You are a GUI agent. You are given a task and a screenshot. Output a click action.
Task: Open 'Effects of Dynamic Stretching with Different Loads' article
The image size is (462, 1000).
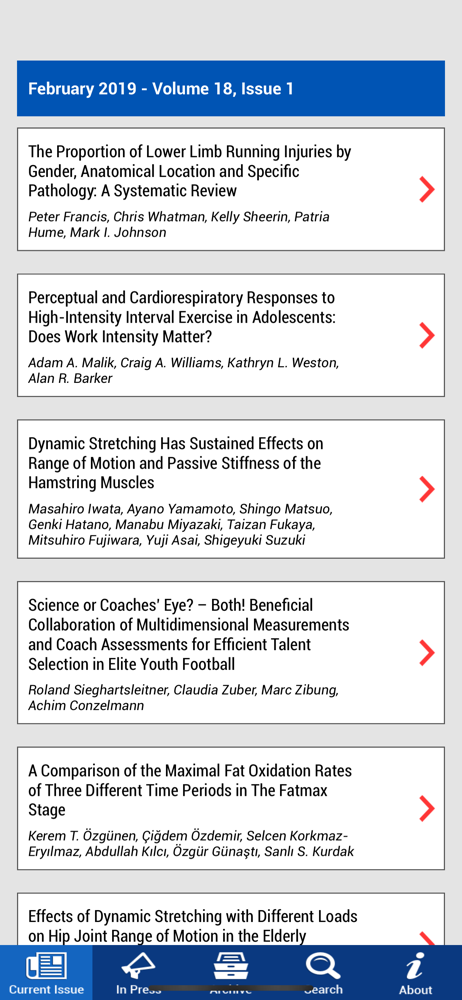[193, 926]
